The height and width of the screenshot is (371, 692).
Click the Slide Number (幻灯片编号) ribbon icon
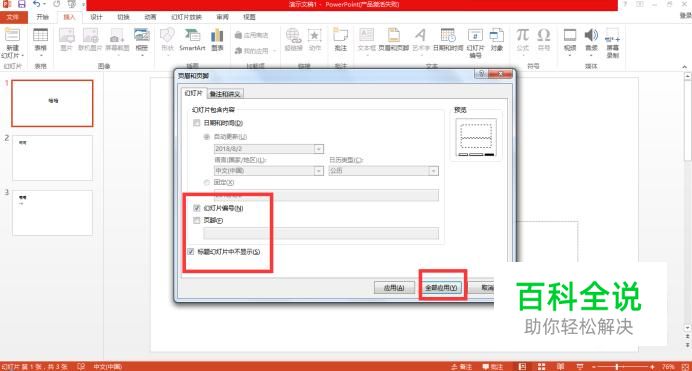point(475,35)
